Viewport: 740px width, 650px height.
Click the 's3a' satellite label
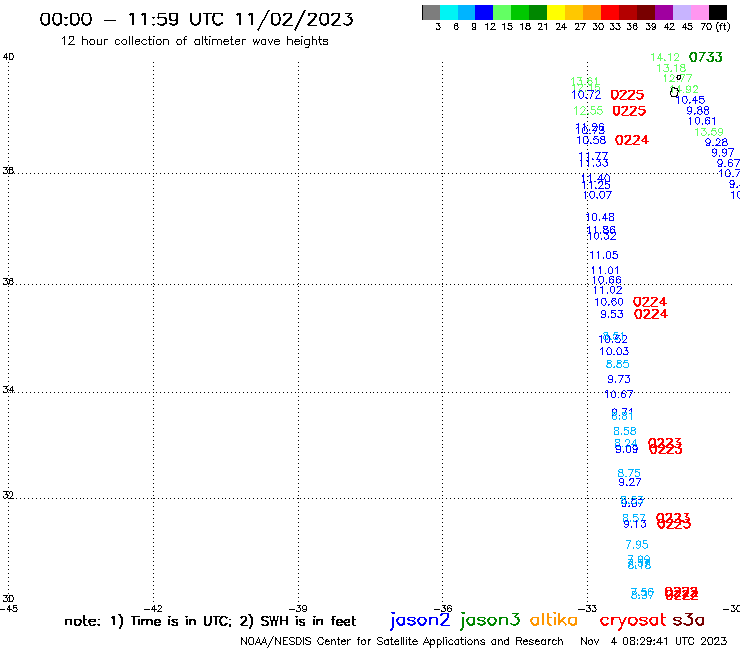pyautogui.click(x=688, y=620)
